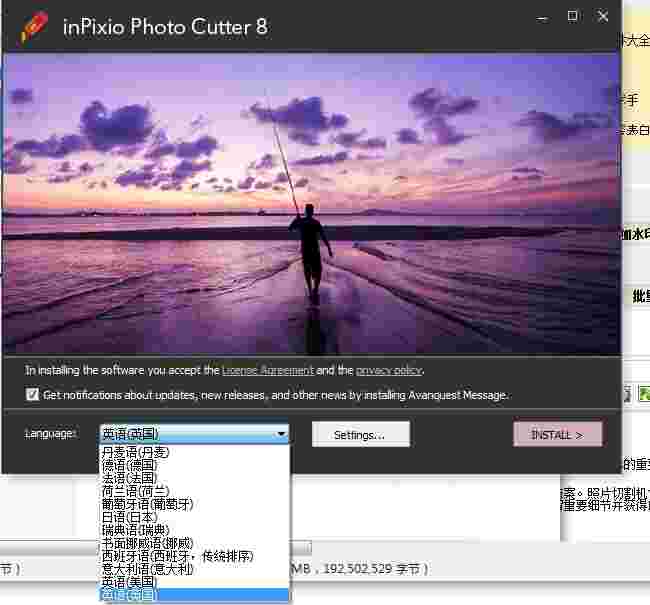Image resolution: width=650 pixels, height=605 pixels.
Task: Open the License Agreement link
Action: [x=268, y=370]
